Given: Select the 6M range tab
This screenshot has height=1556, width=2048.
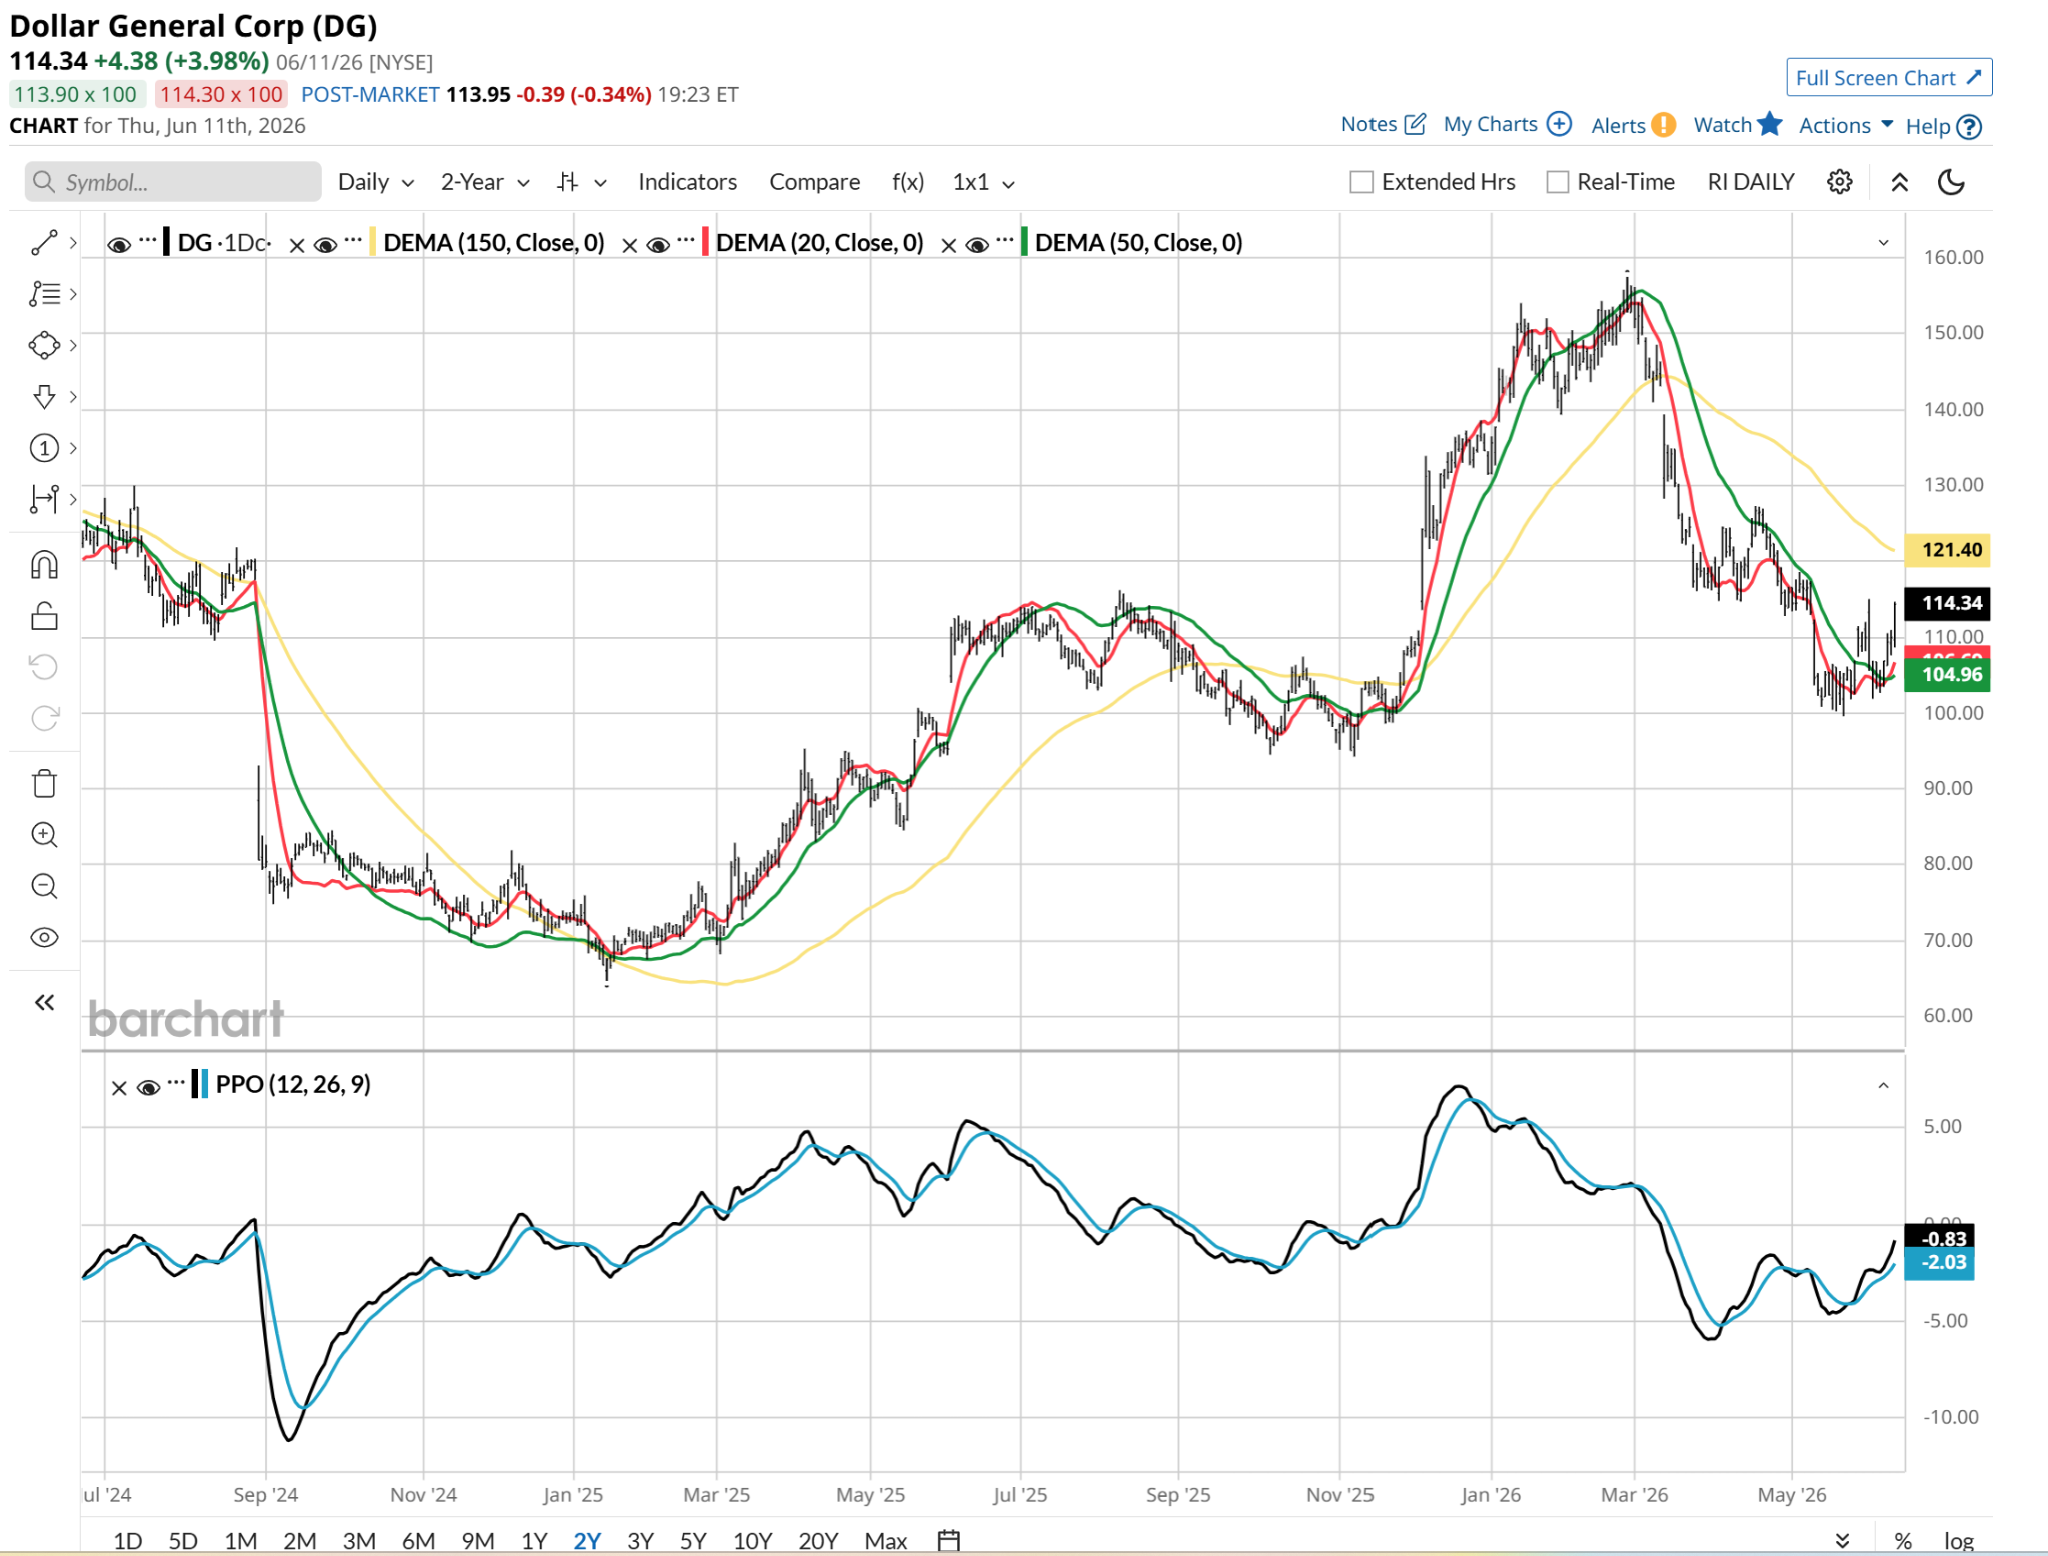Looking at the screenshot, I should tap(418, 1541).
